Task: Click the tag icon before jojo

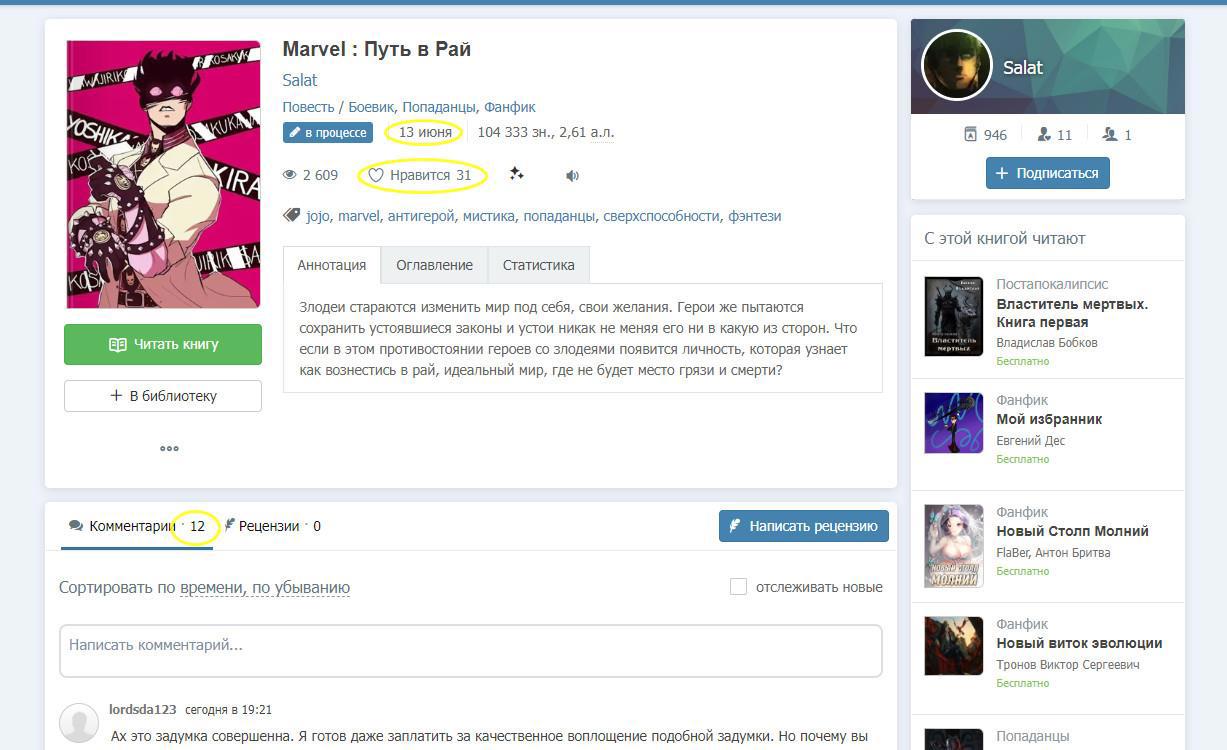Action: pos(292,215)
